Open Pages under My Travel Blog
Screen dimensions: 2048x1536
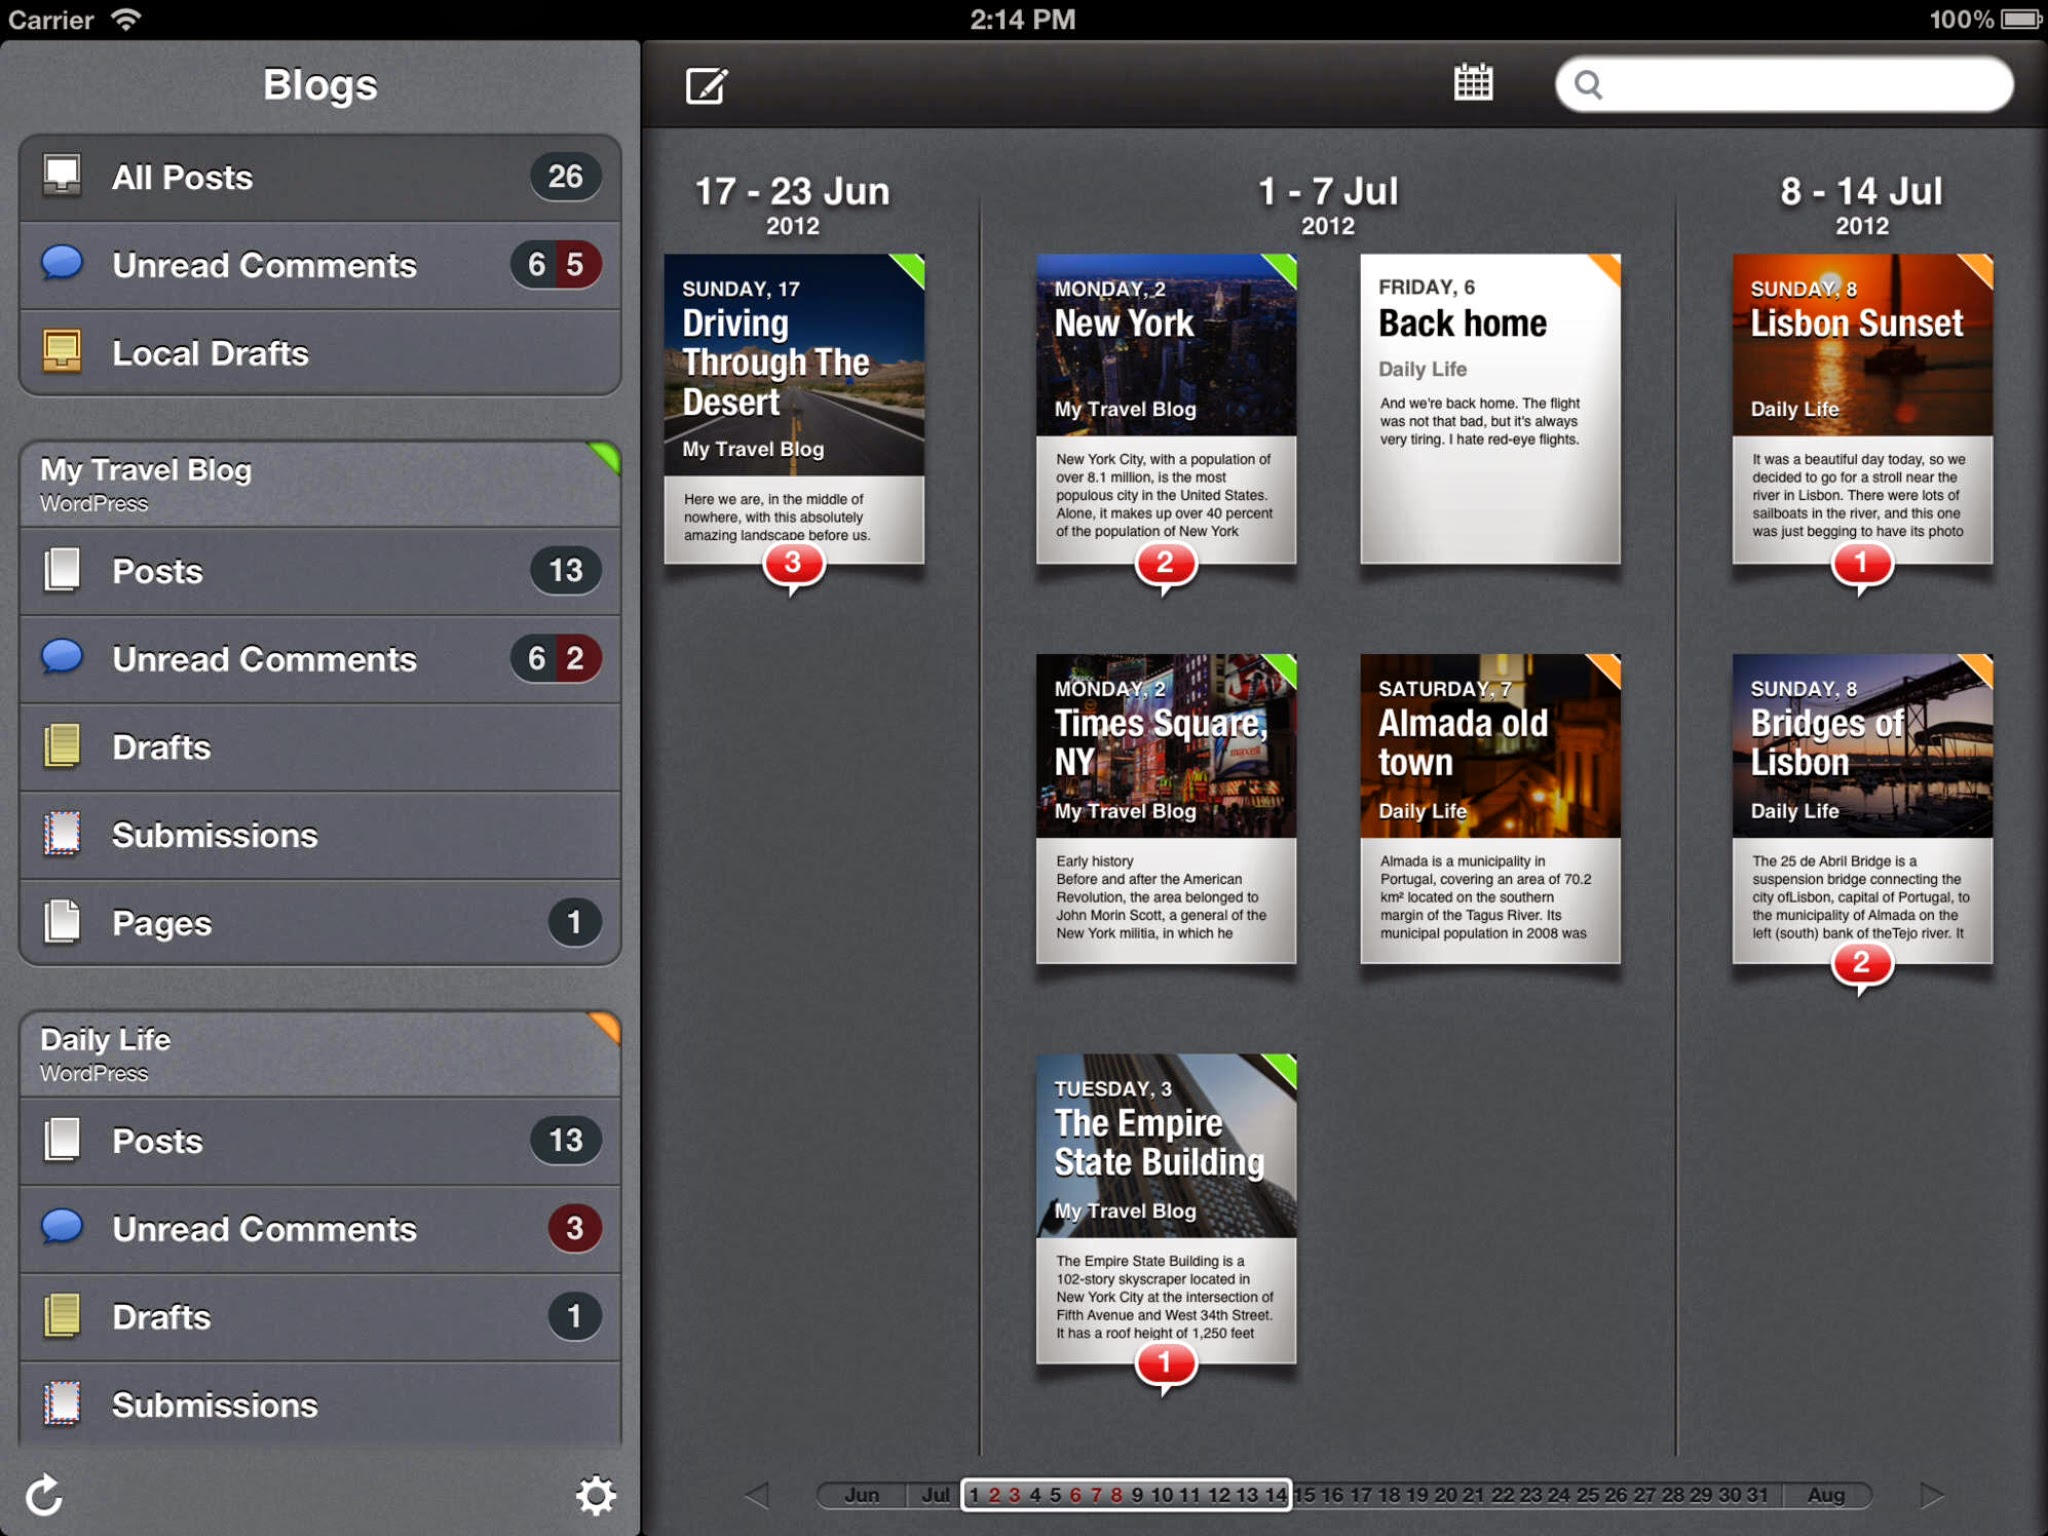pyautogui.click(x=320, y=922)
